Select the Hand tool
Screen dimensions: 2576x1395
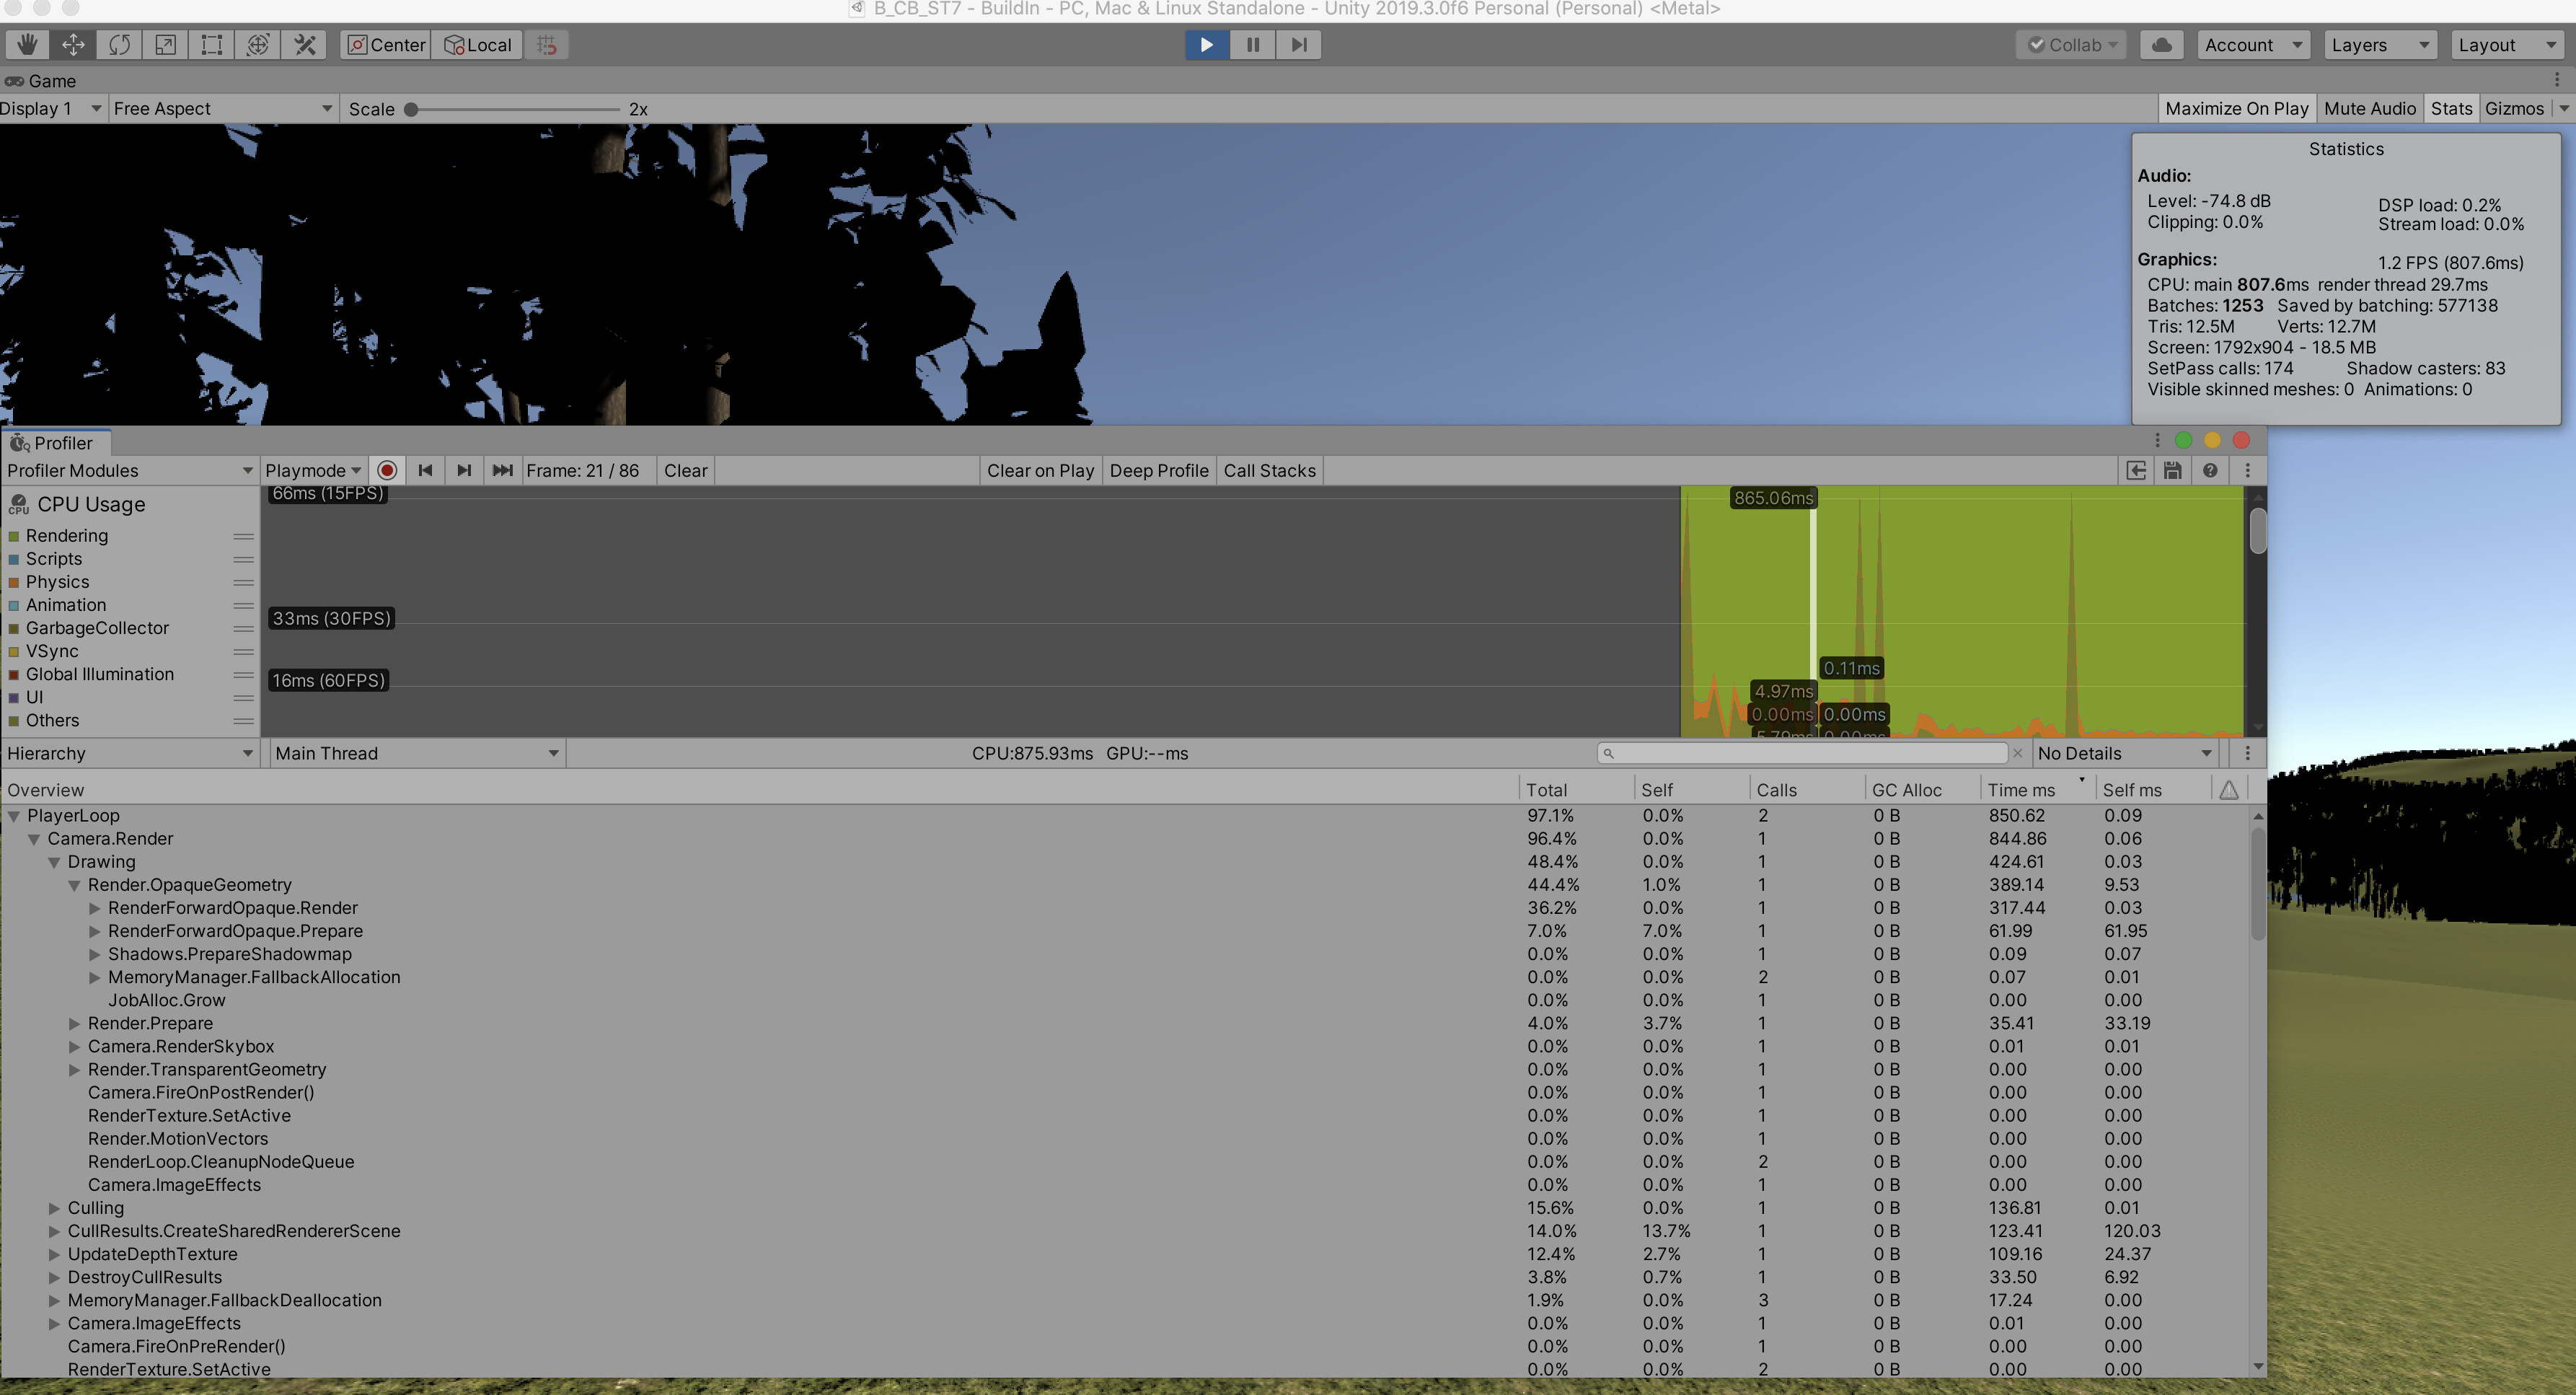(27, 44)
